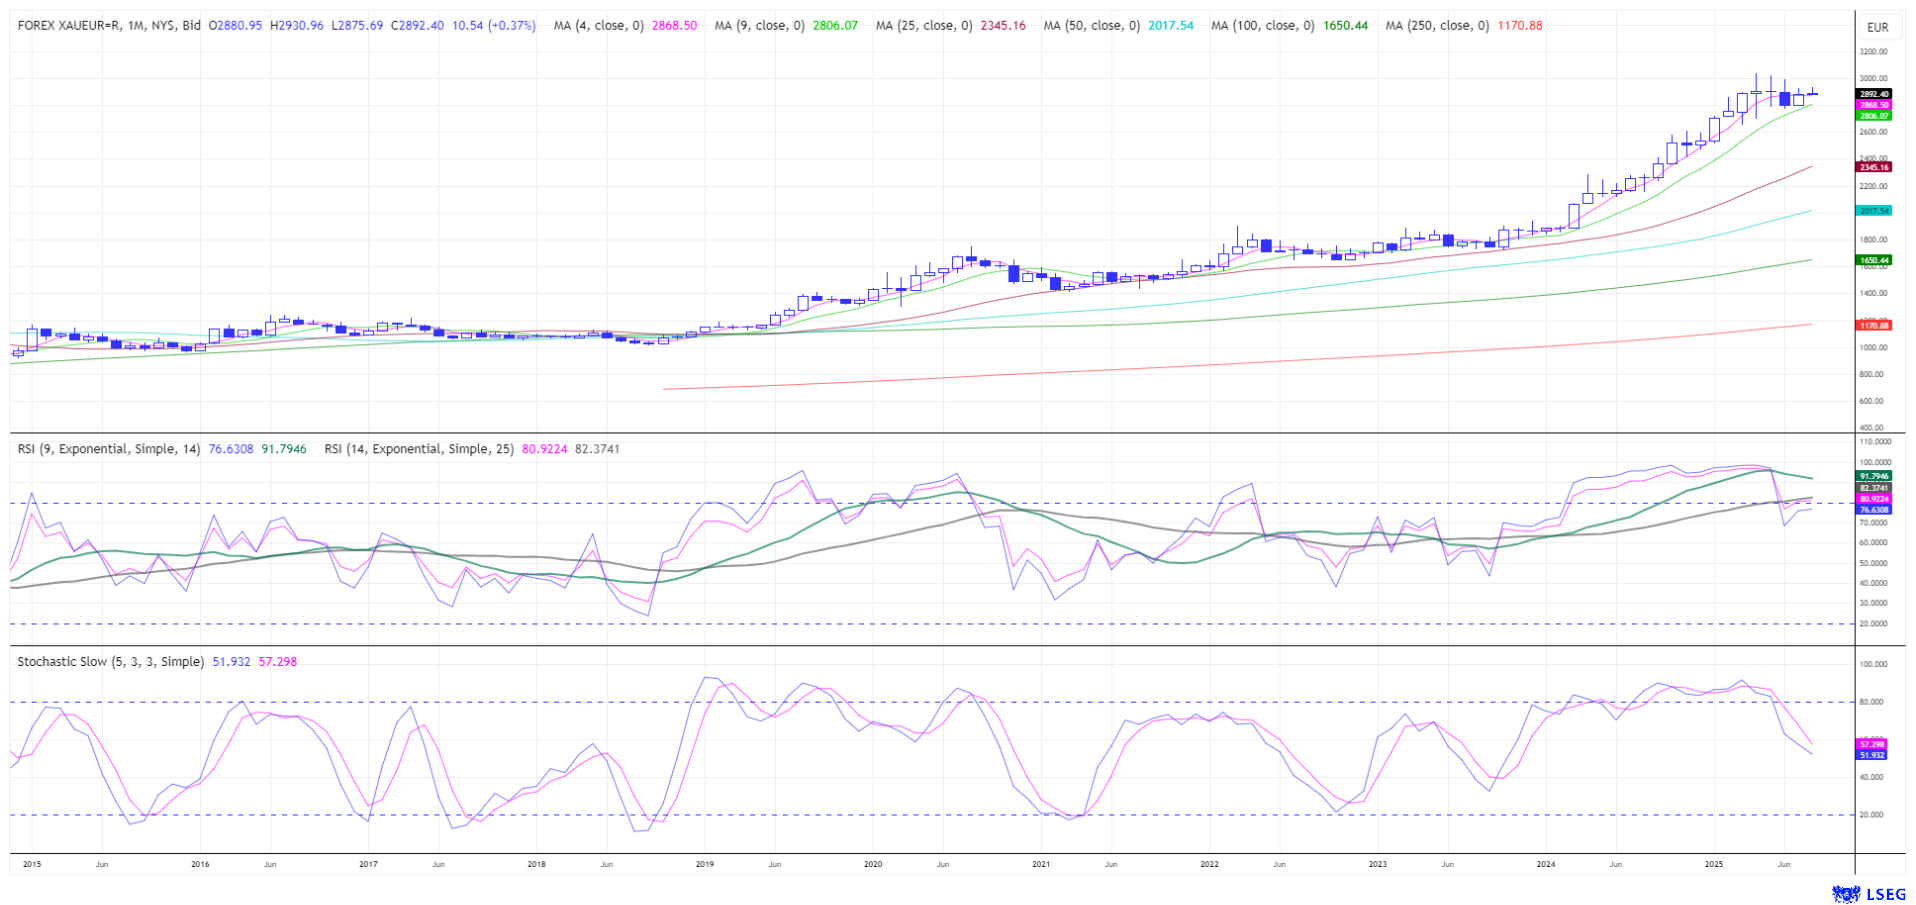
Task: Click the red 1170.88 price tag
Action: 1873,325
